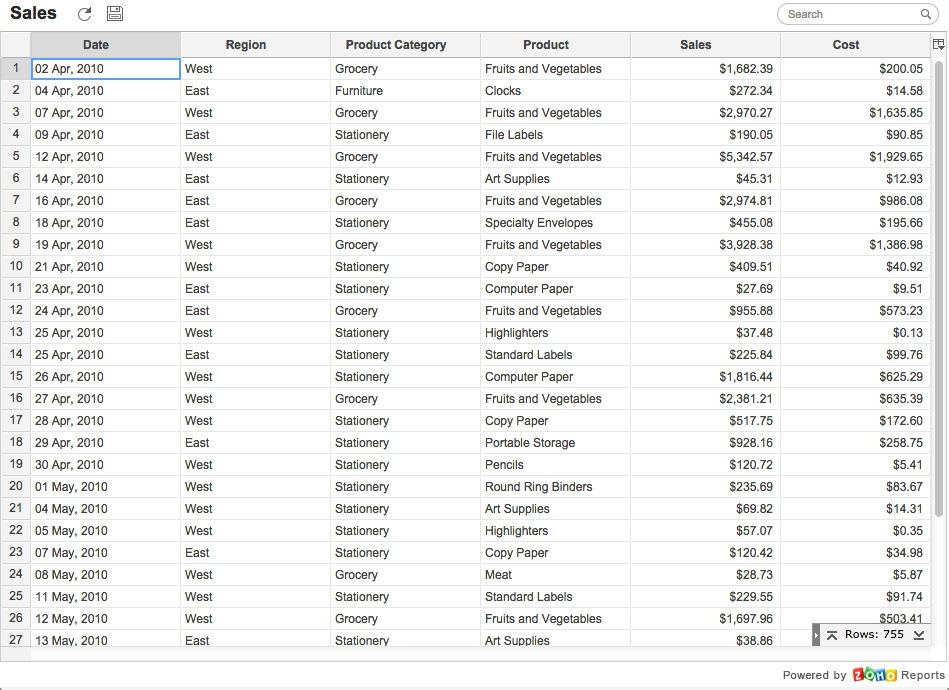Click the refresh icon next to Sales
This screenshot has height=690, width=949.
(85, 14)
